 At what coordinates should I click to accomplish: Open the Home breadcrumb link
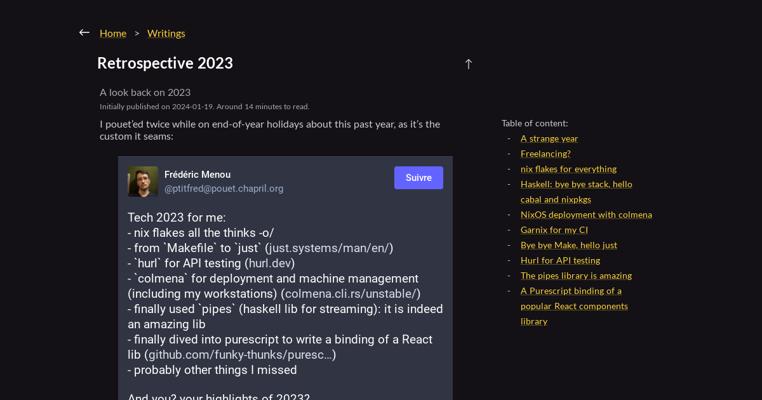click(113, 33)
